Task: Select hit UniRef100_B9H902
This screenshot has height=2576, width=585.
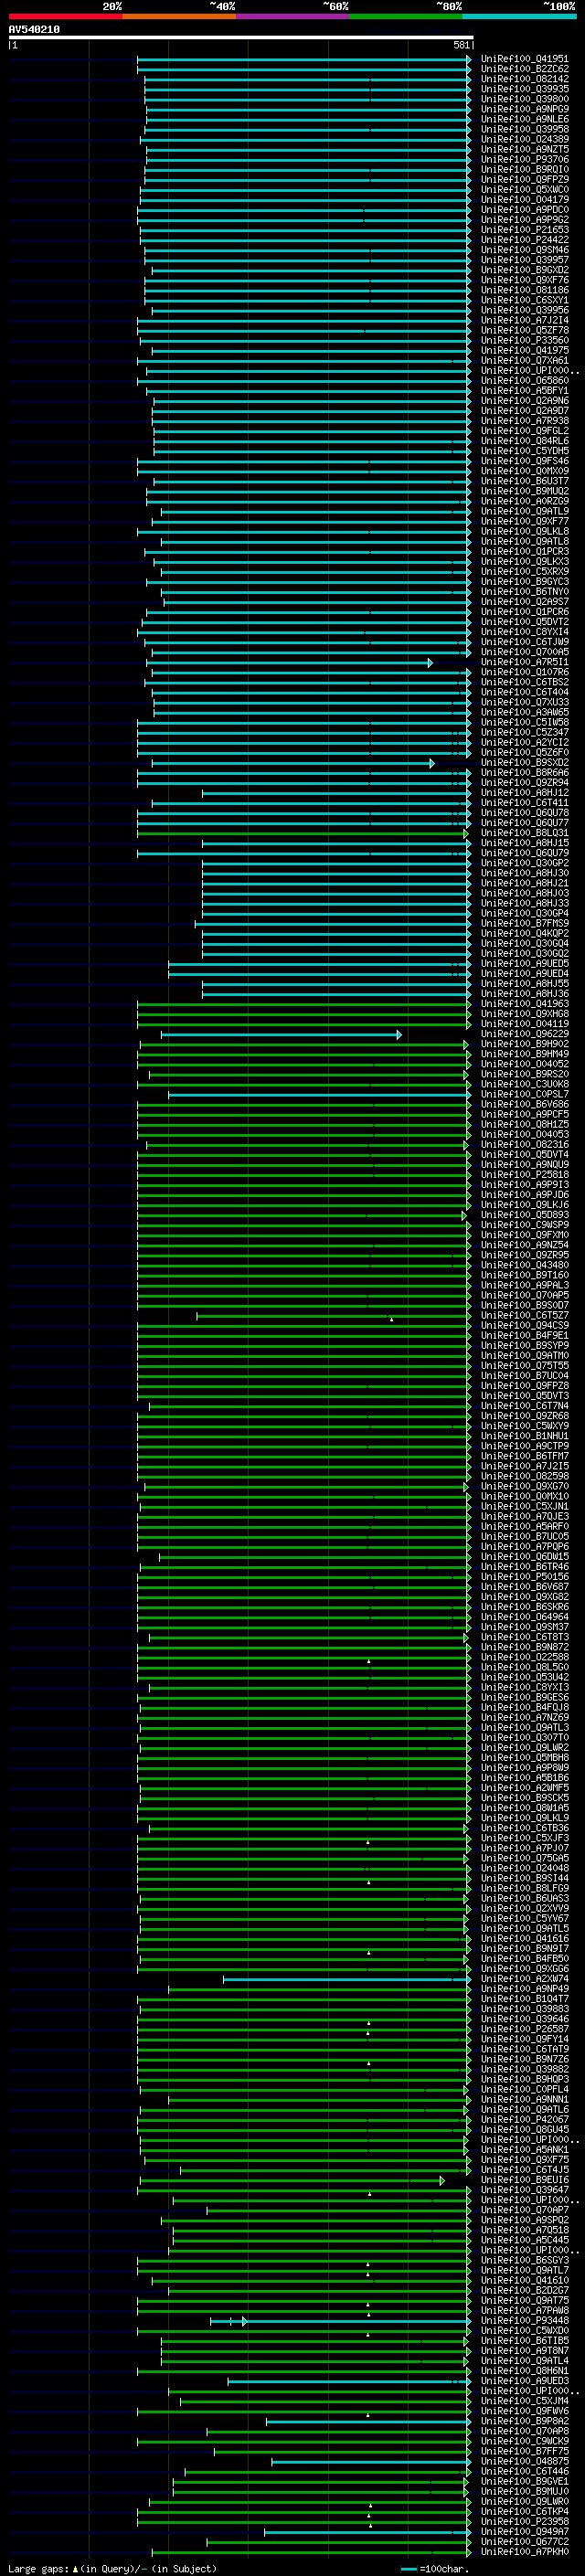Action: (x=524, y=1044)
